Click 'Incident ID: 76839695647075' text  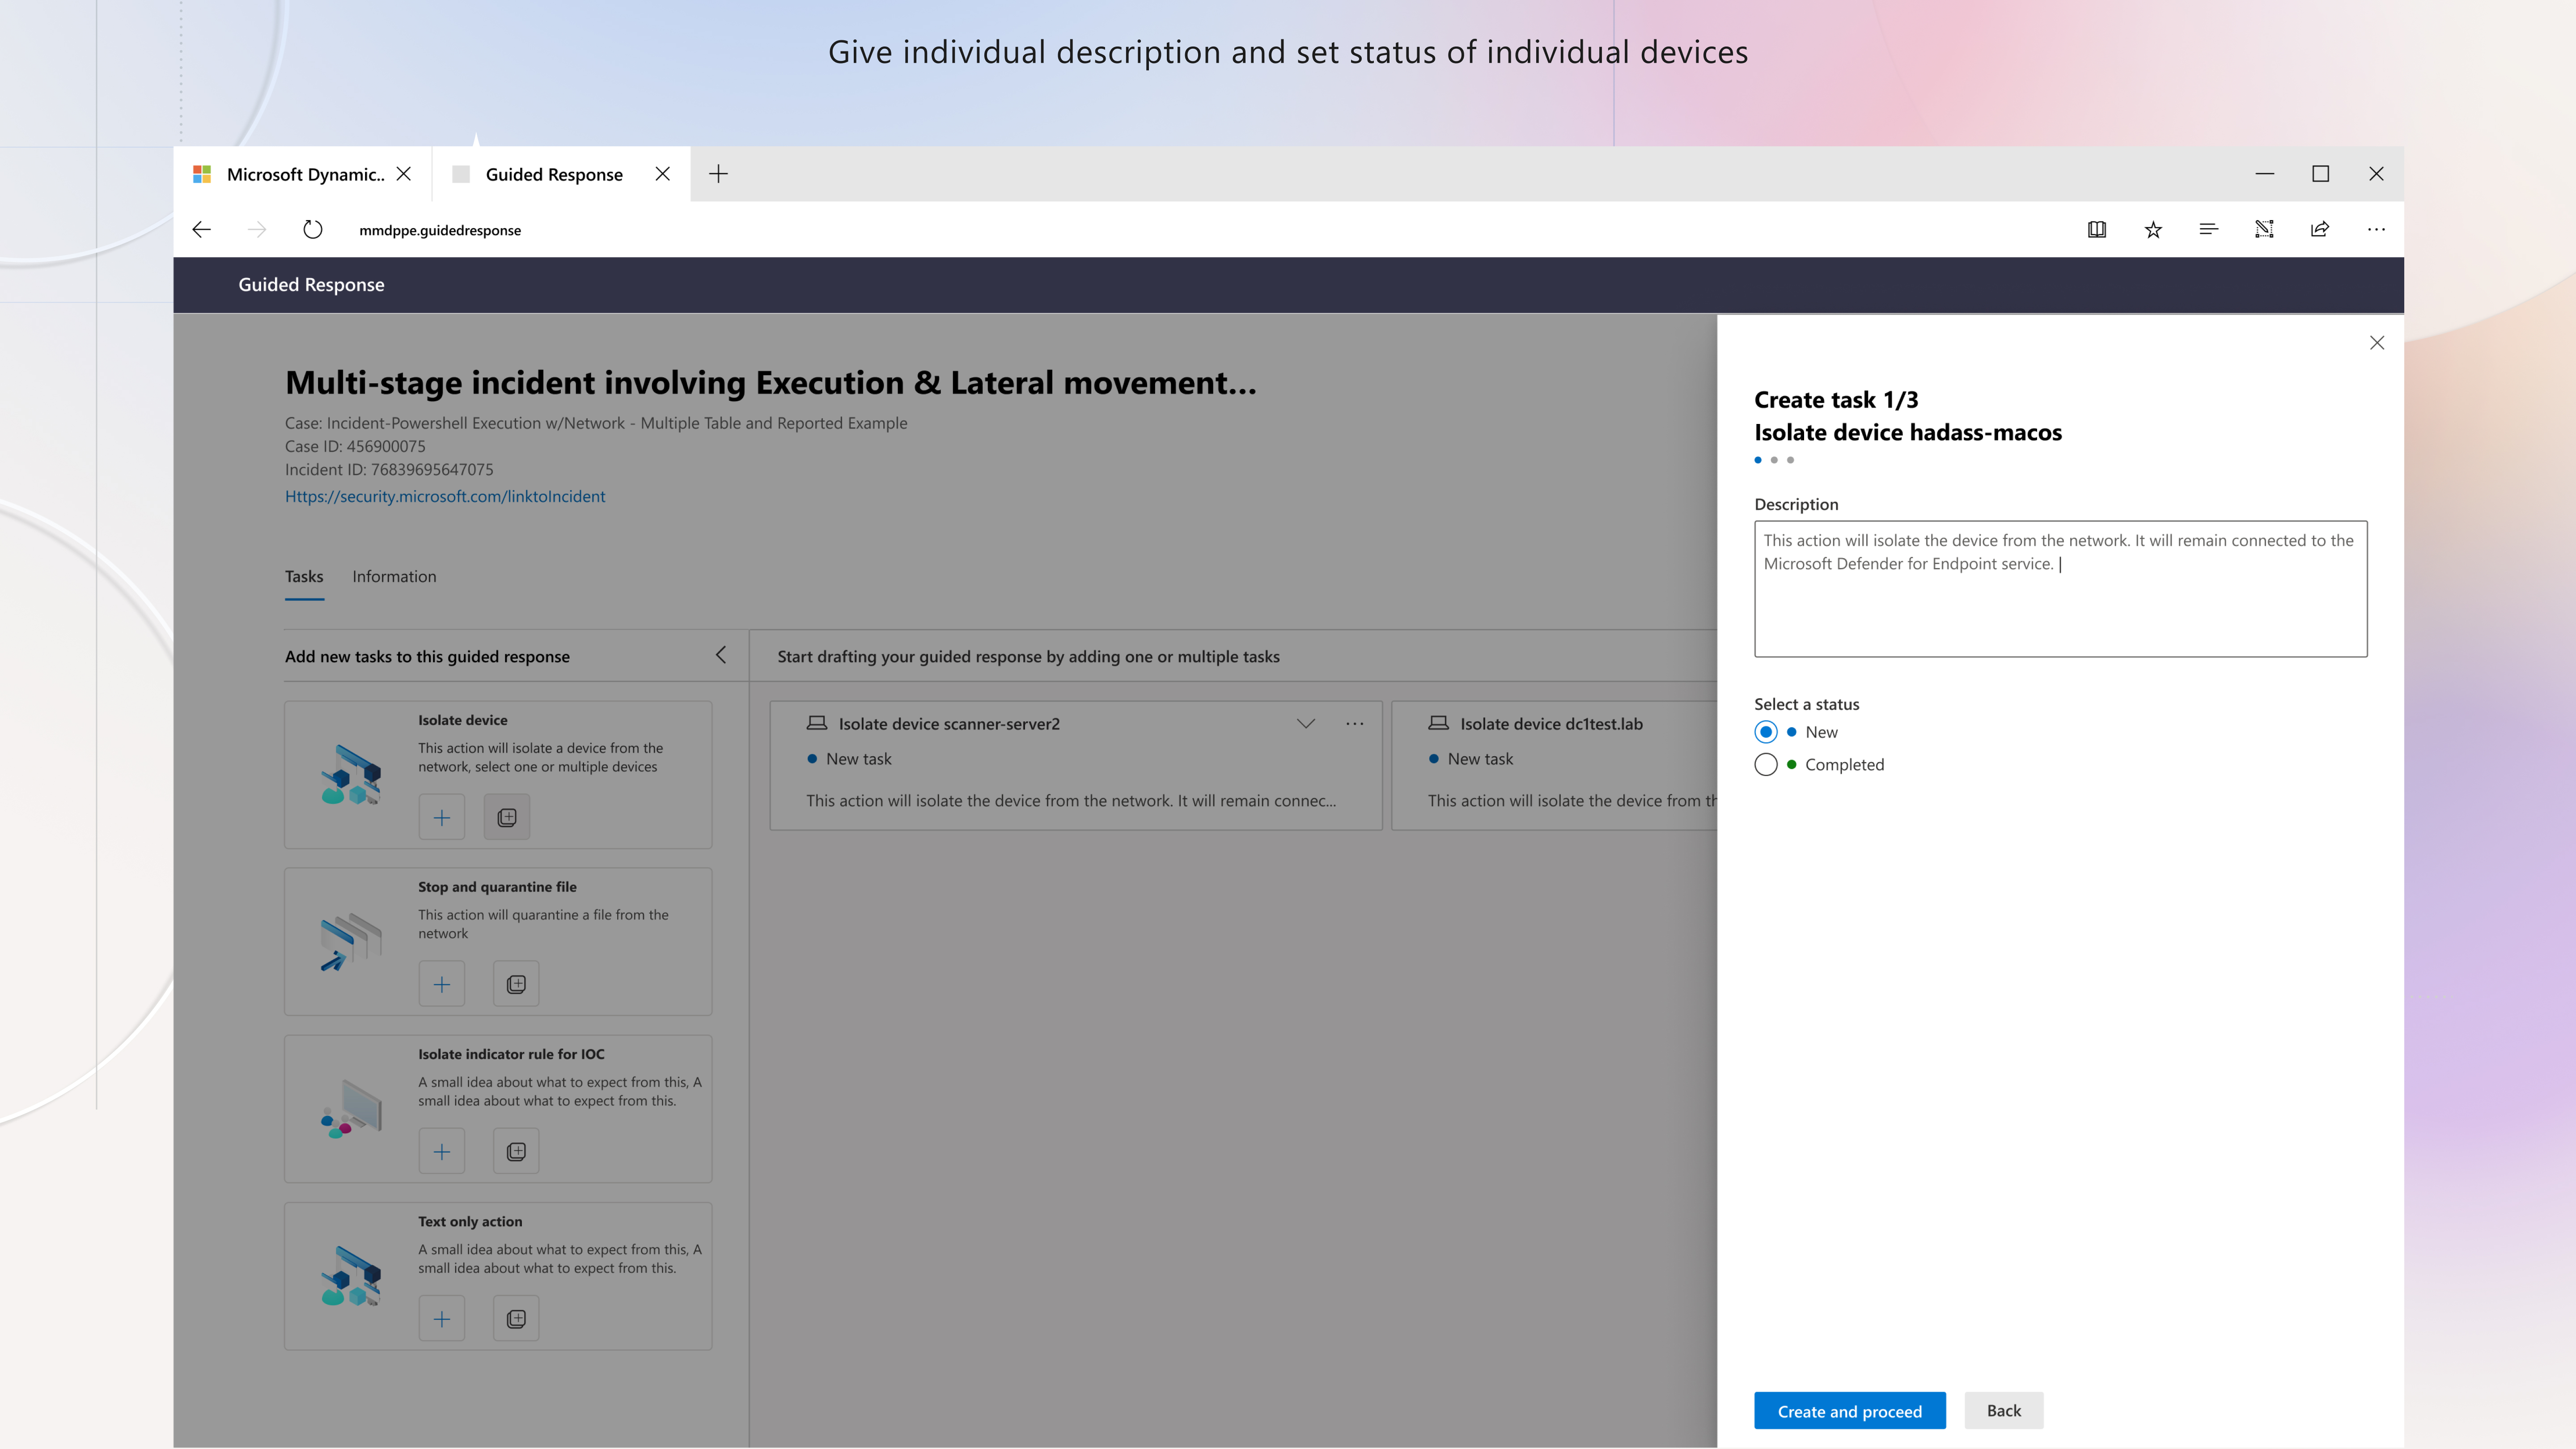tap(389, 470)
